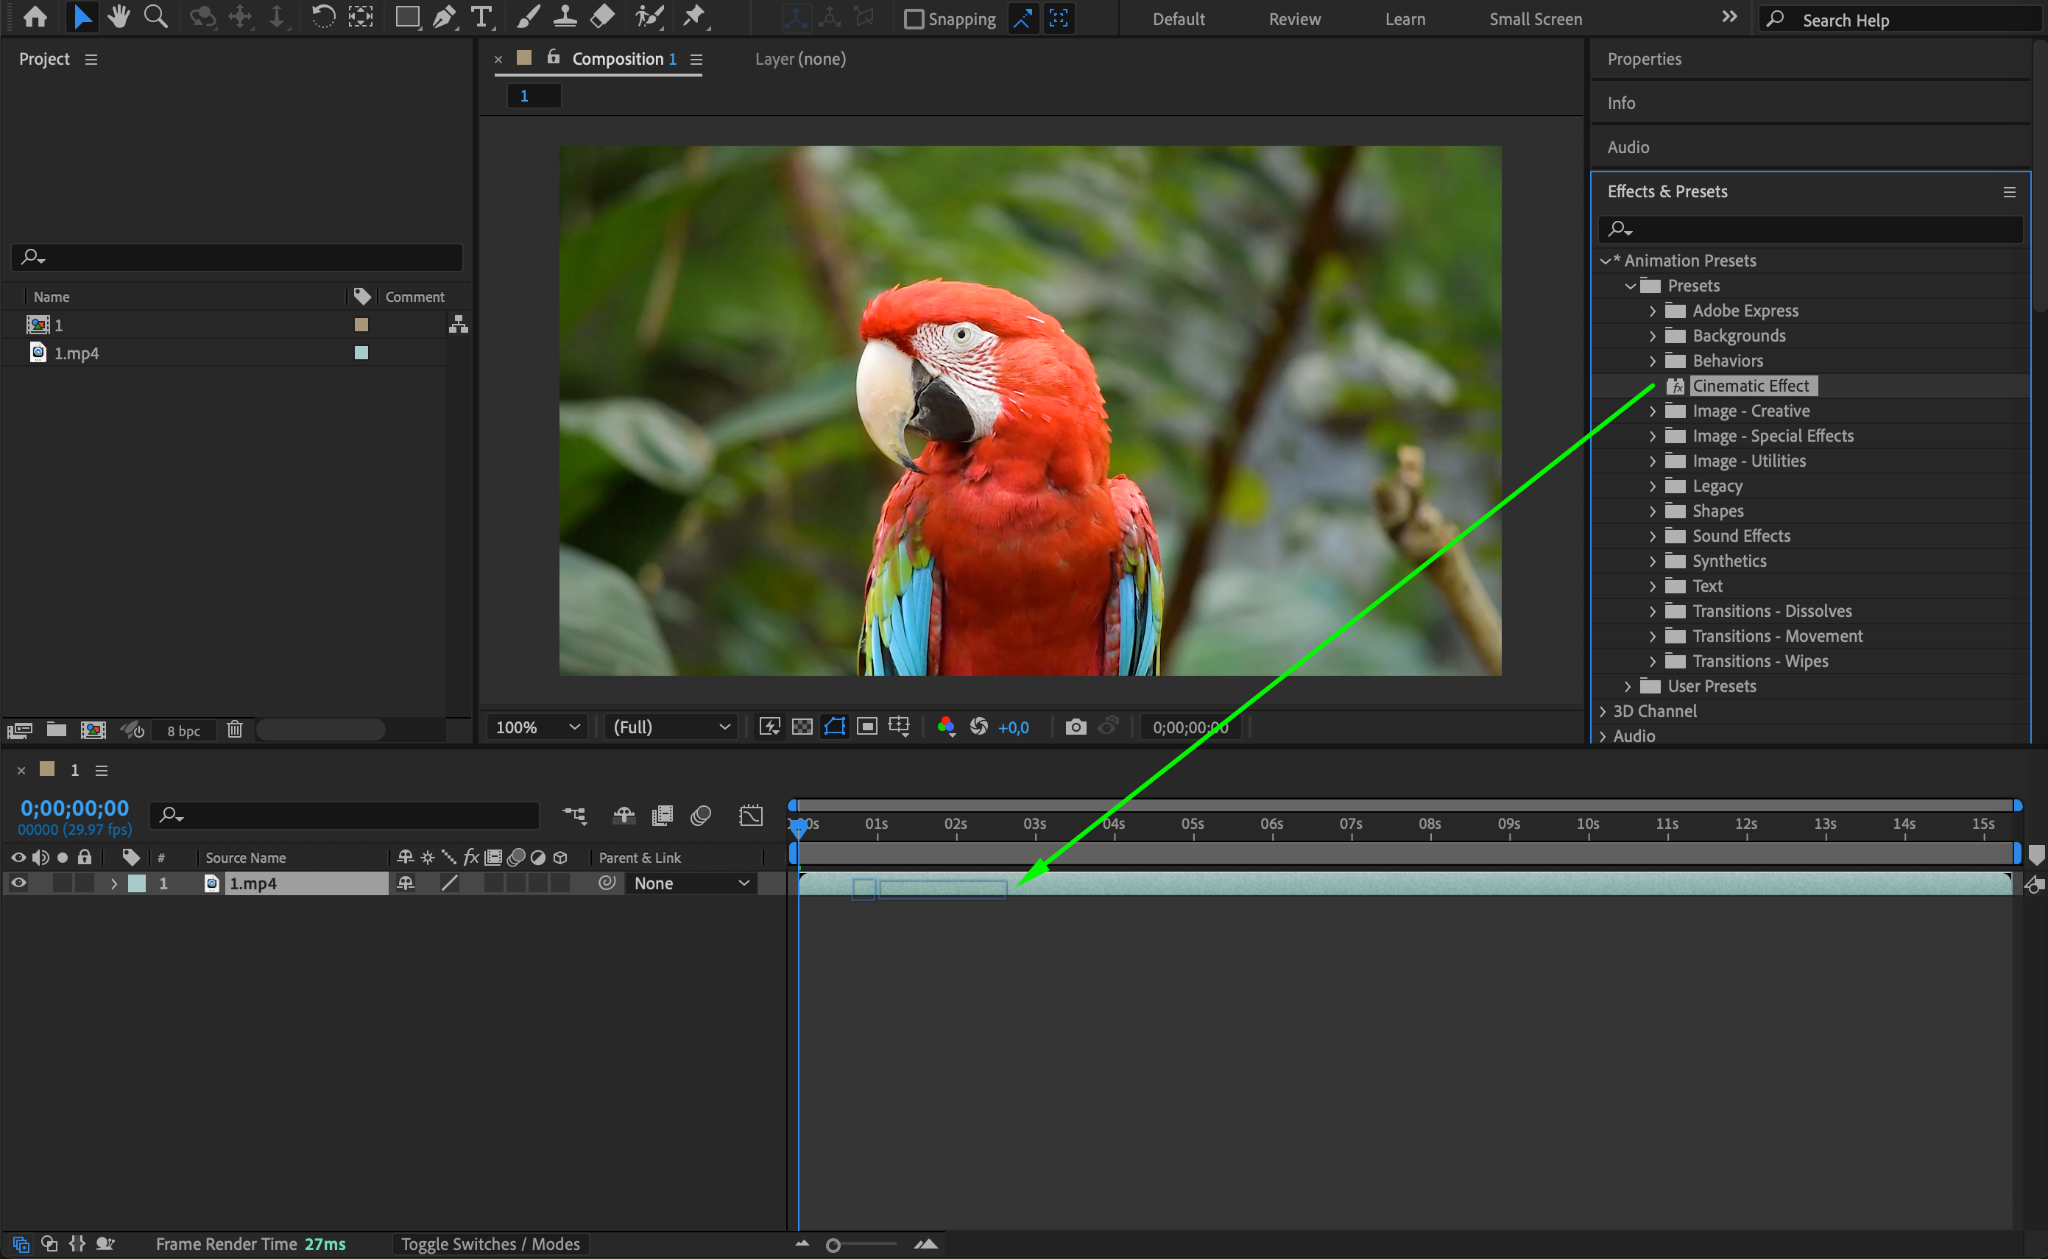
Task: Open the Parent None dropdown
Action: [690, 883]
